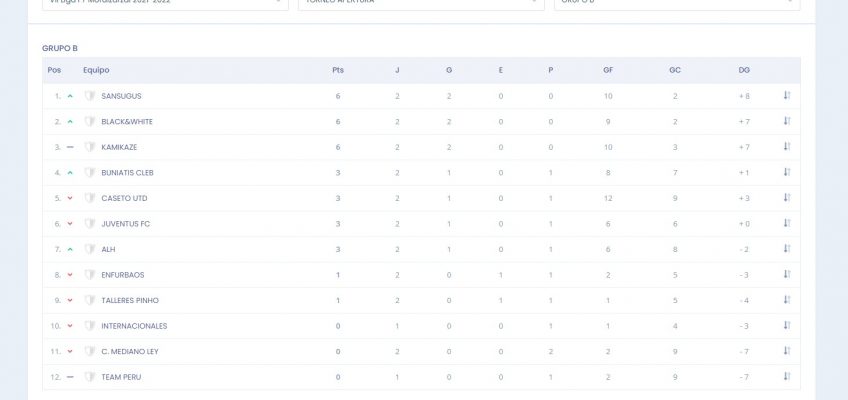
Task: Click the compare arrows icon for TEAM PERU
Action: [787, 377]
